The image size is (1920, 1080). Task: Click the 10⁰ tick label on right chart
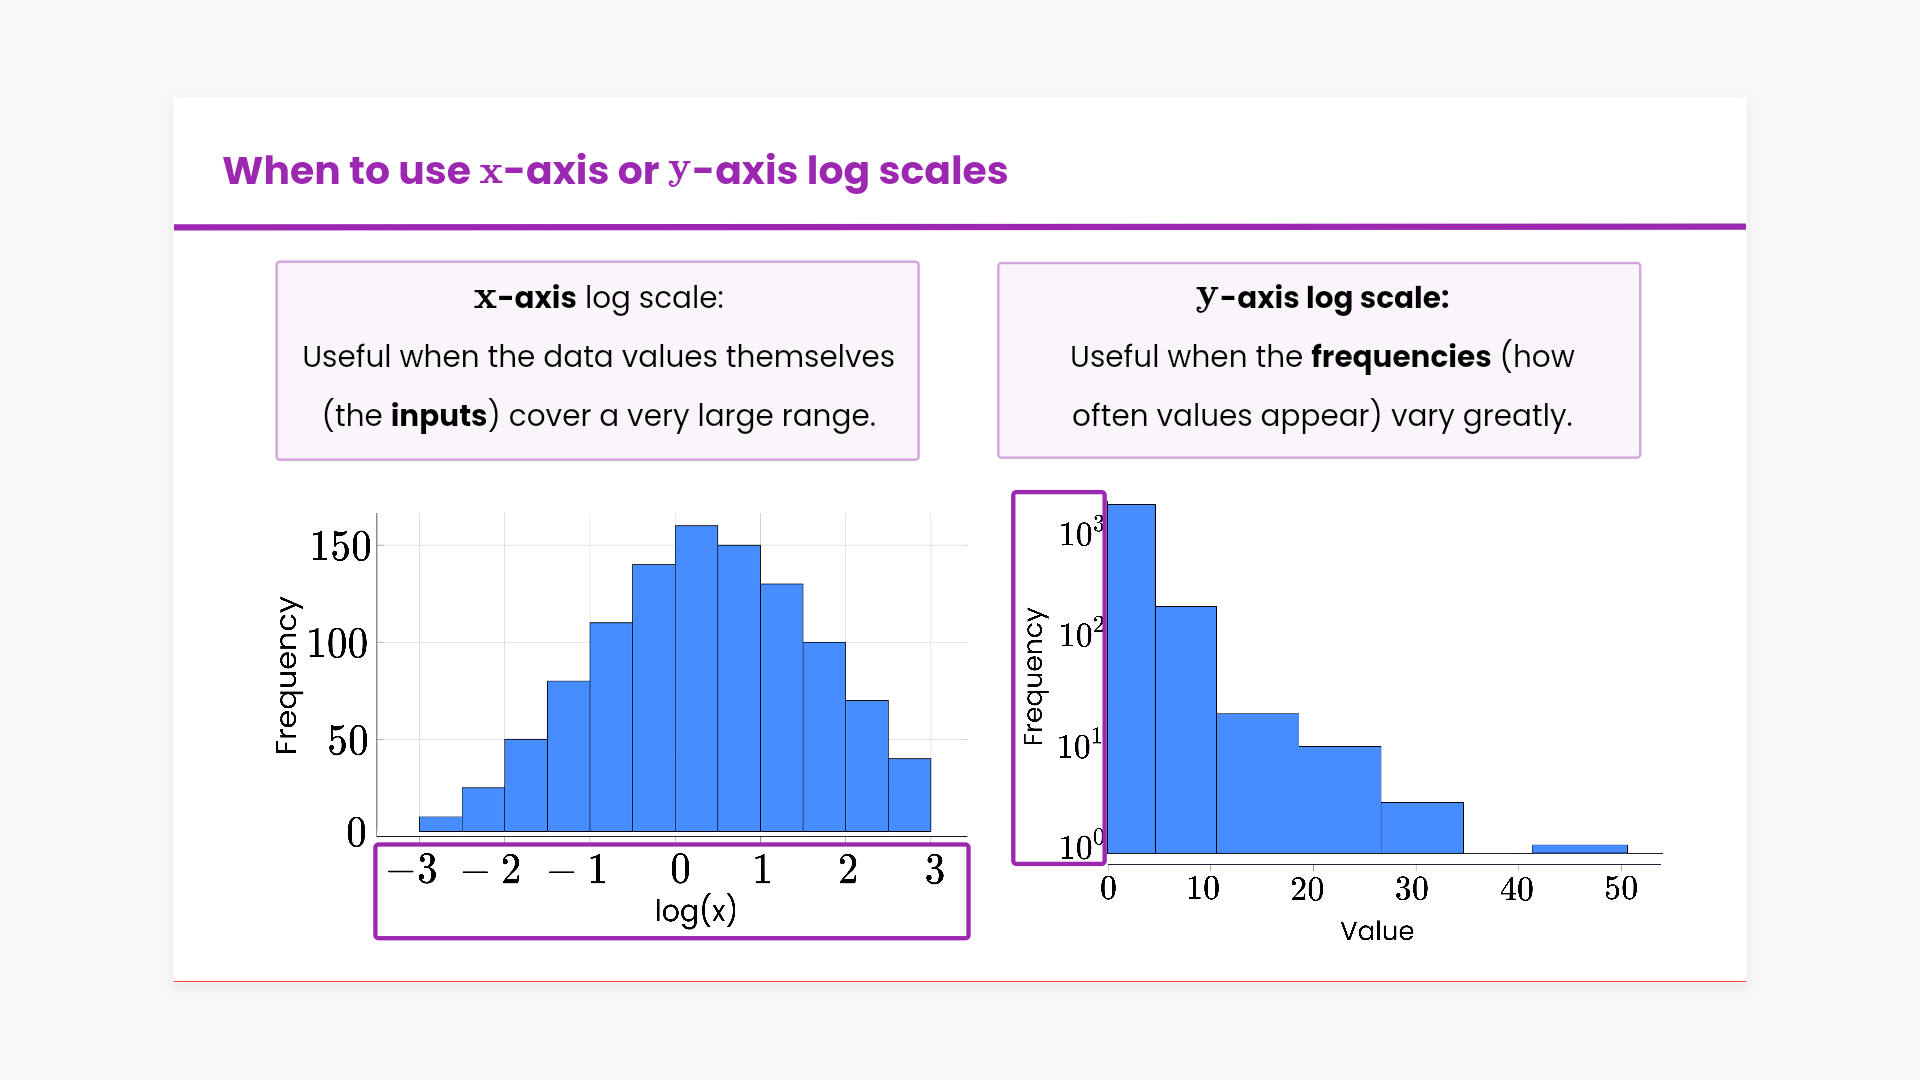pyautogui.click(x=1080, y=846)
